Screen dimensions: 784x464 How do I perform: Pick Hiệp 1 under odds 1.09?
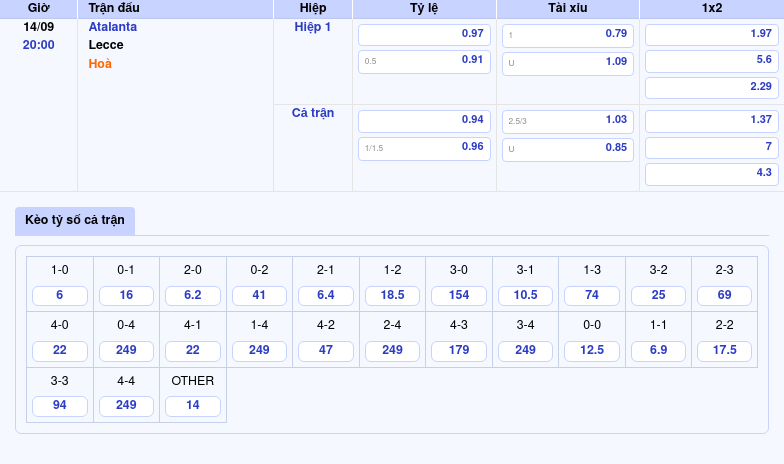[568, 64]
